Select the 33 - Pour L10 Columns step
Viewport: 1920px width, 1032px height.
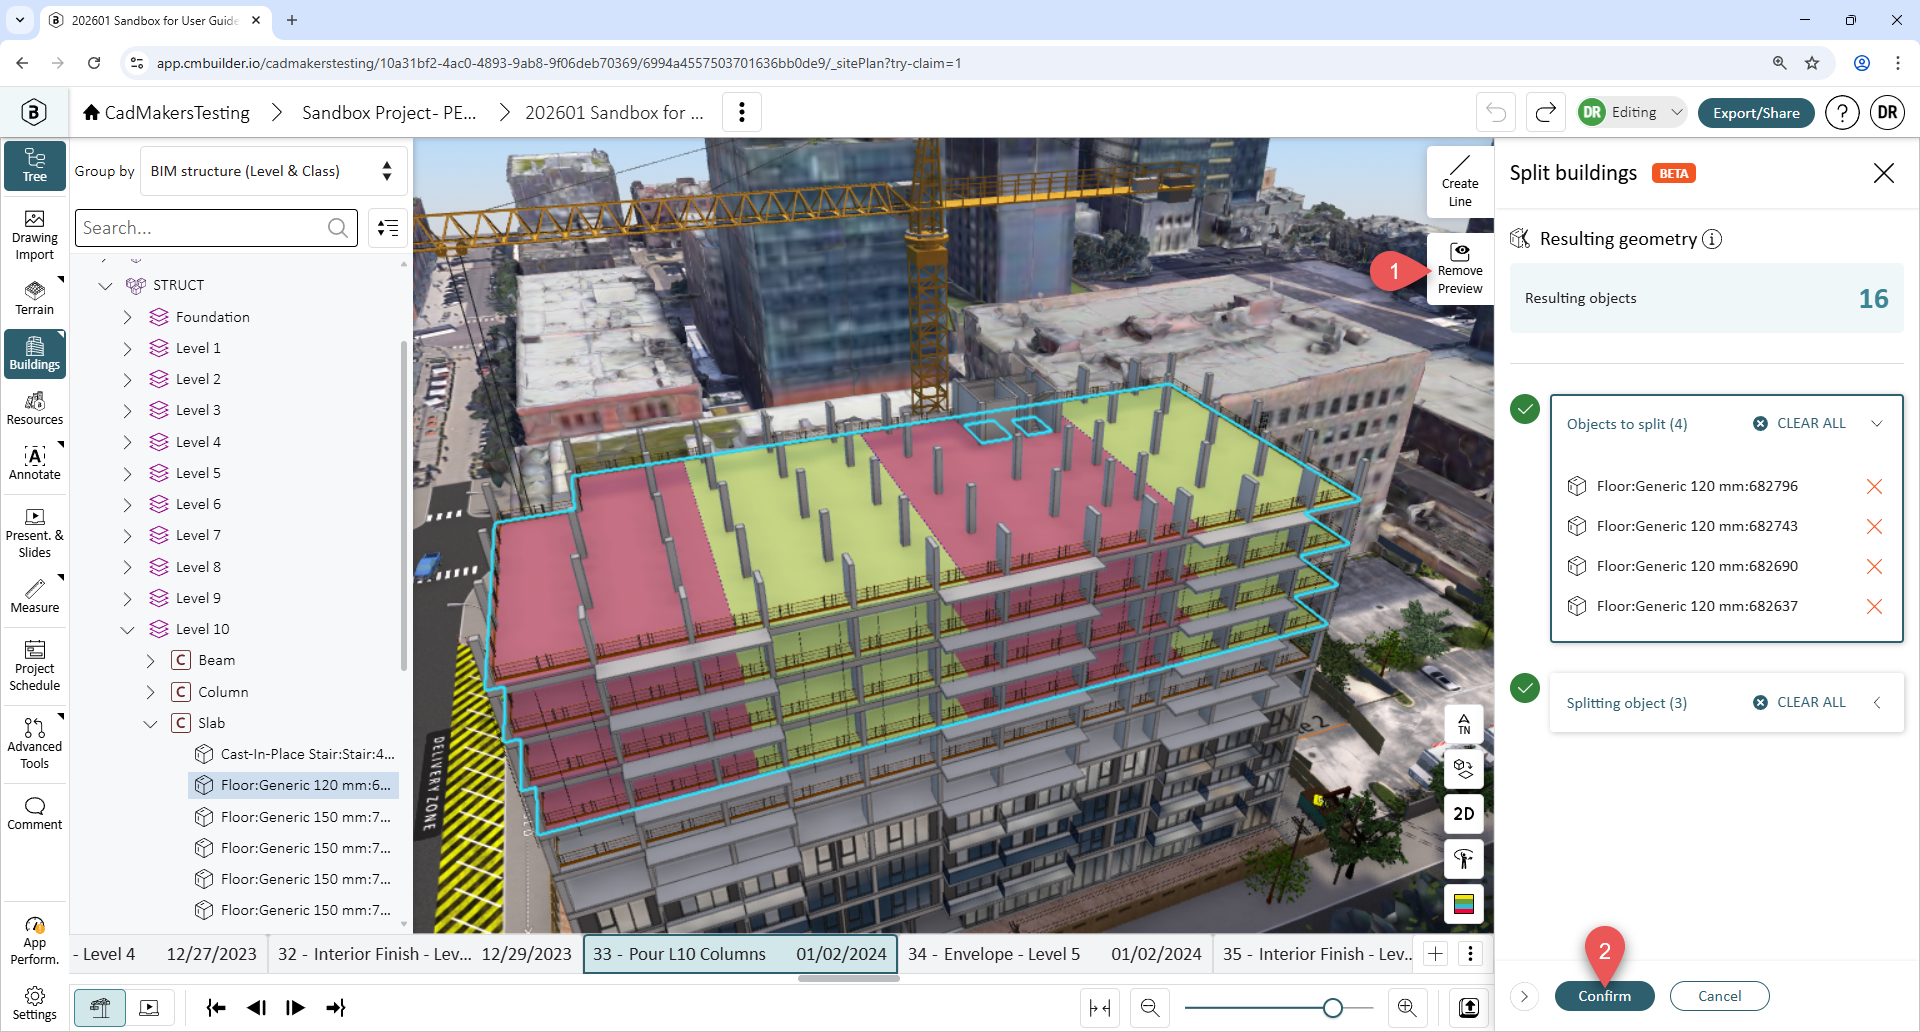tap(740, 954)
